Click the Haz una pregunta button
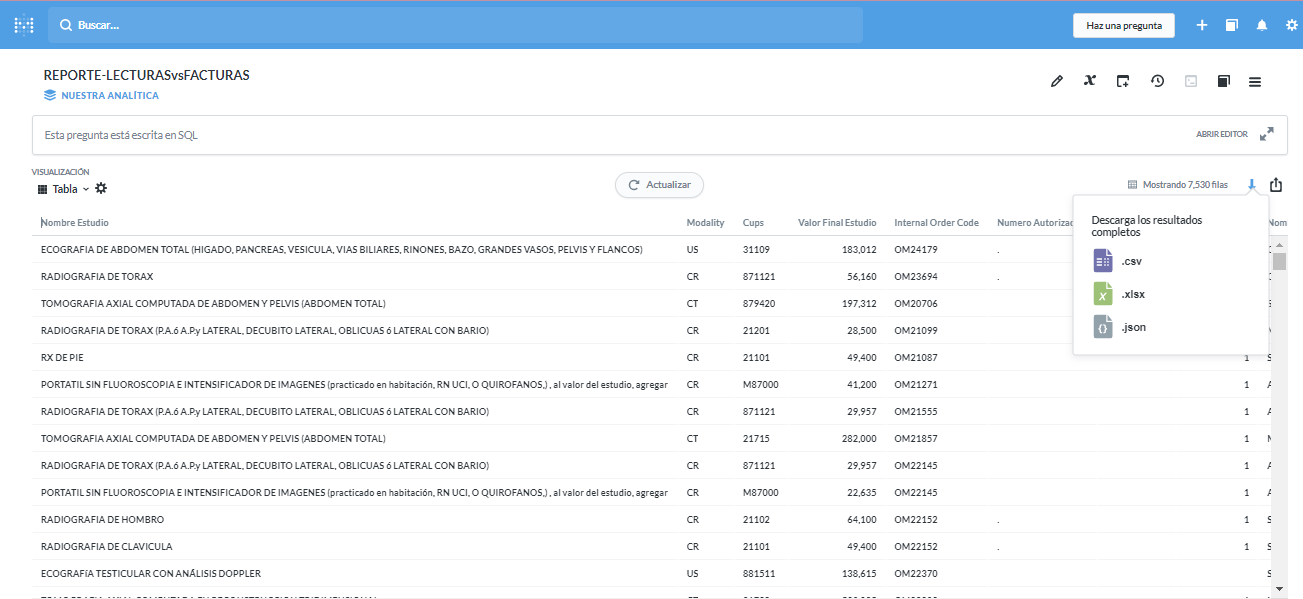 coord(1123,25)
